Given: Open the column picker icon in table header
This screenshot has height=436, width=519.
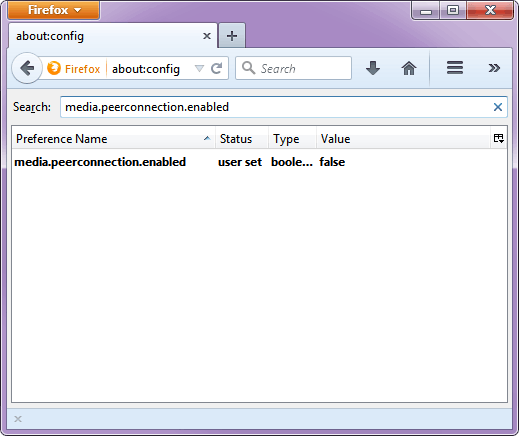Looking at the screenshot, I should click(499, 138).
